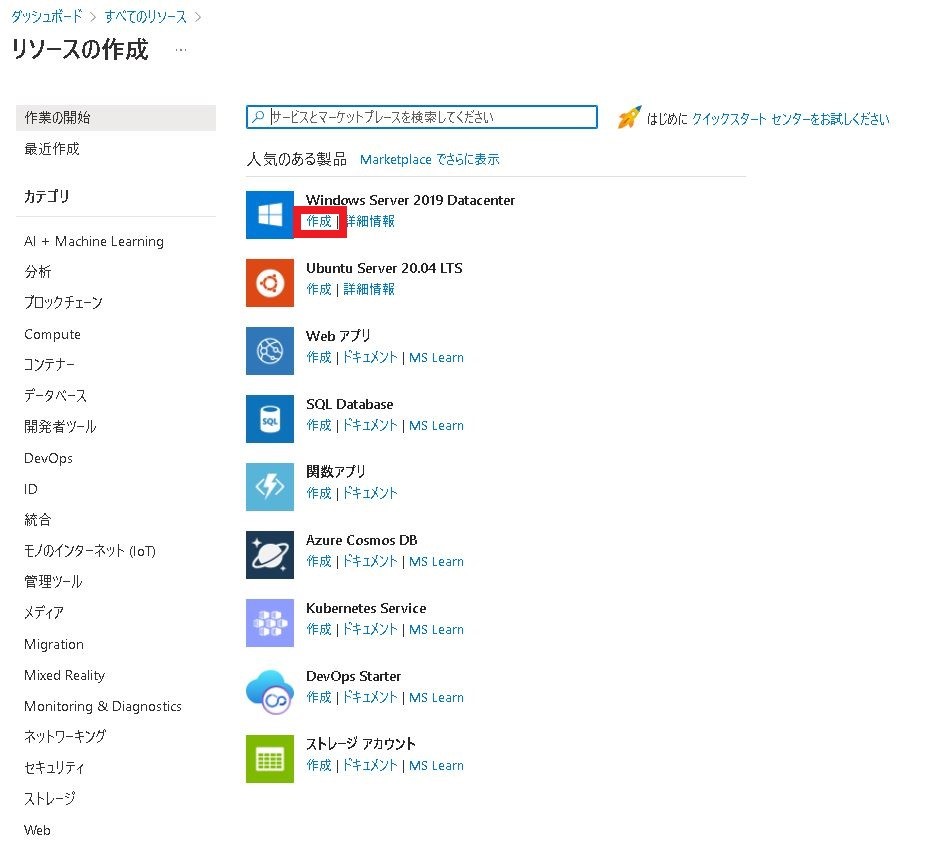Click the Azure Cosmos DB planet icon
928x863 pixels.
pyautogui.click(x=269, y=554)
